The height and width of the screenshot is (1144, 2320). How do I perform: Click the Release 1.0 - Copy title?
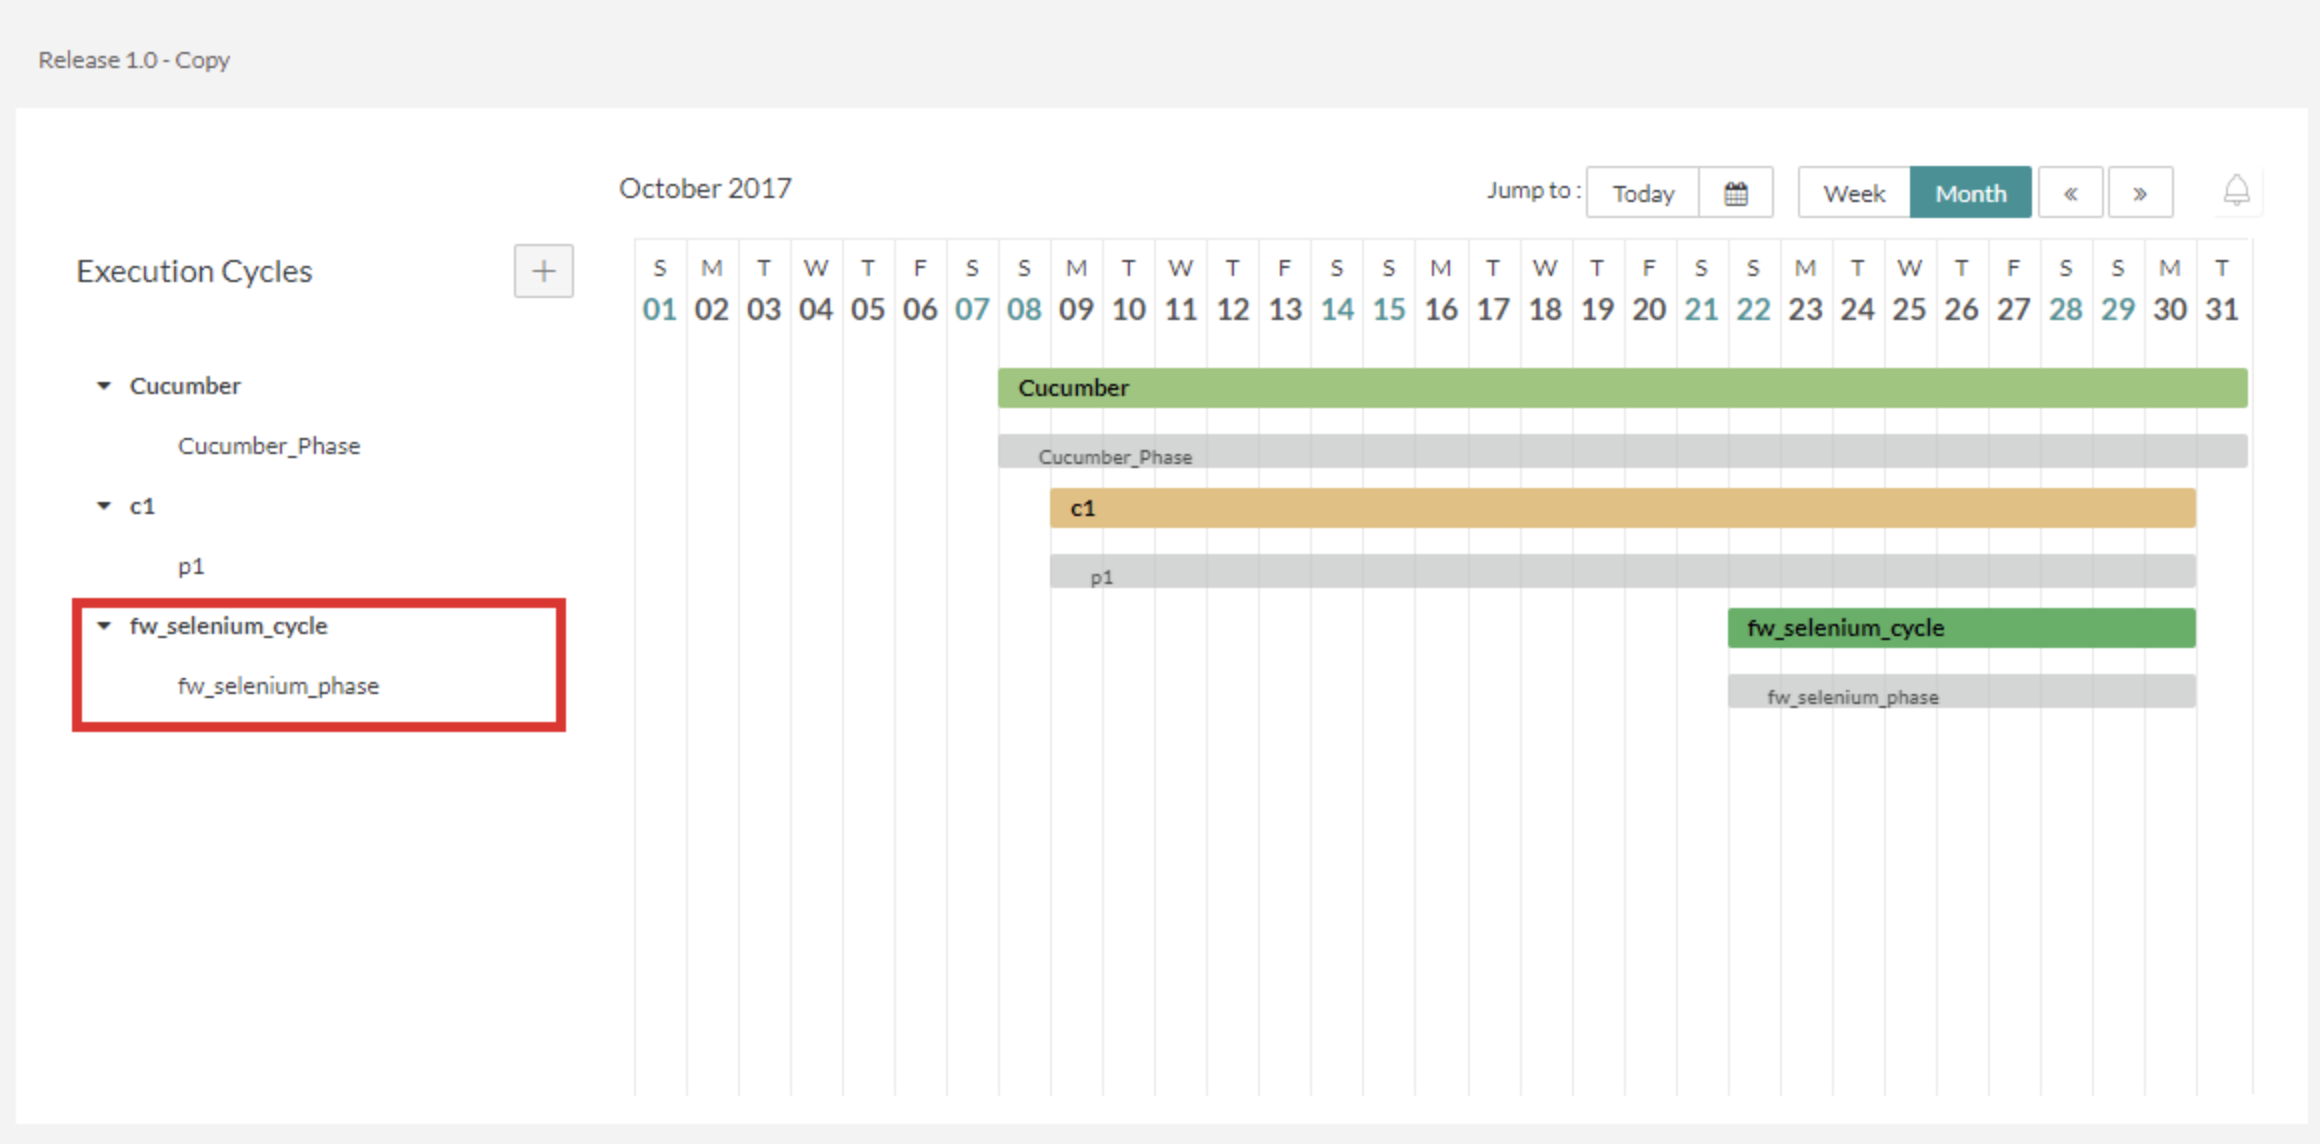(x=134, y=60)
